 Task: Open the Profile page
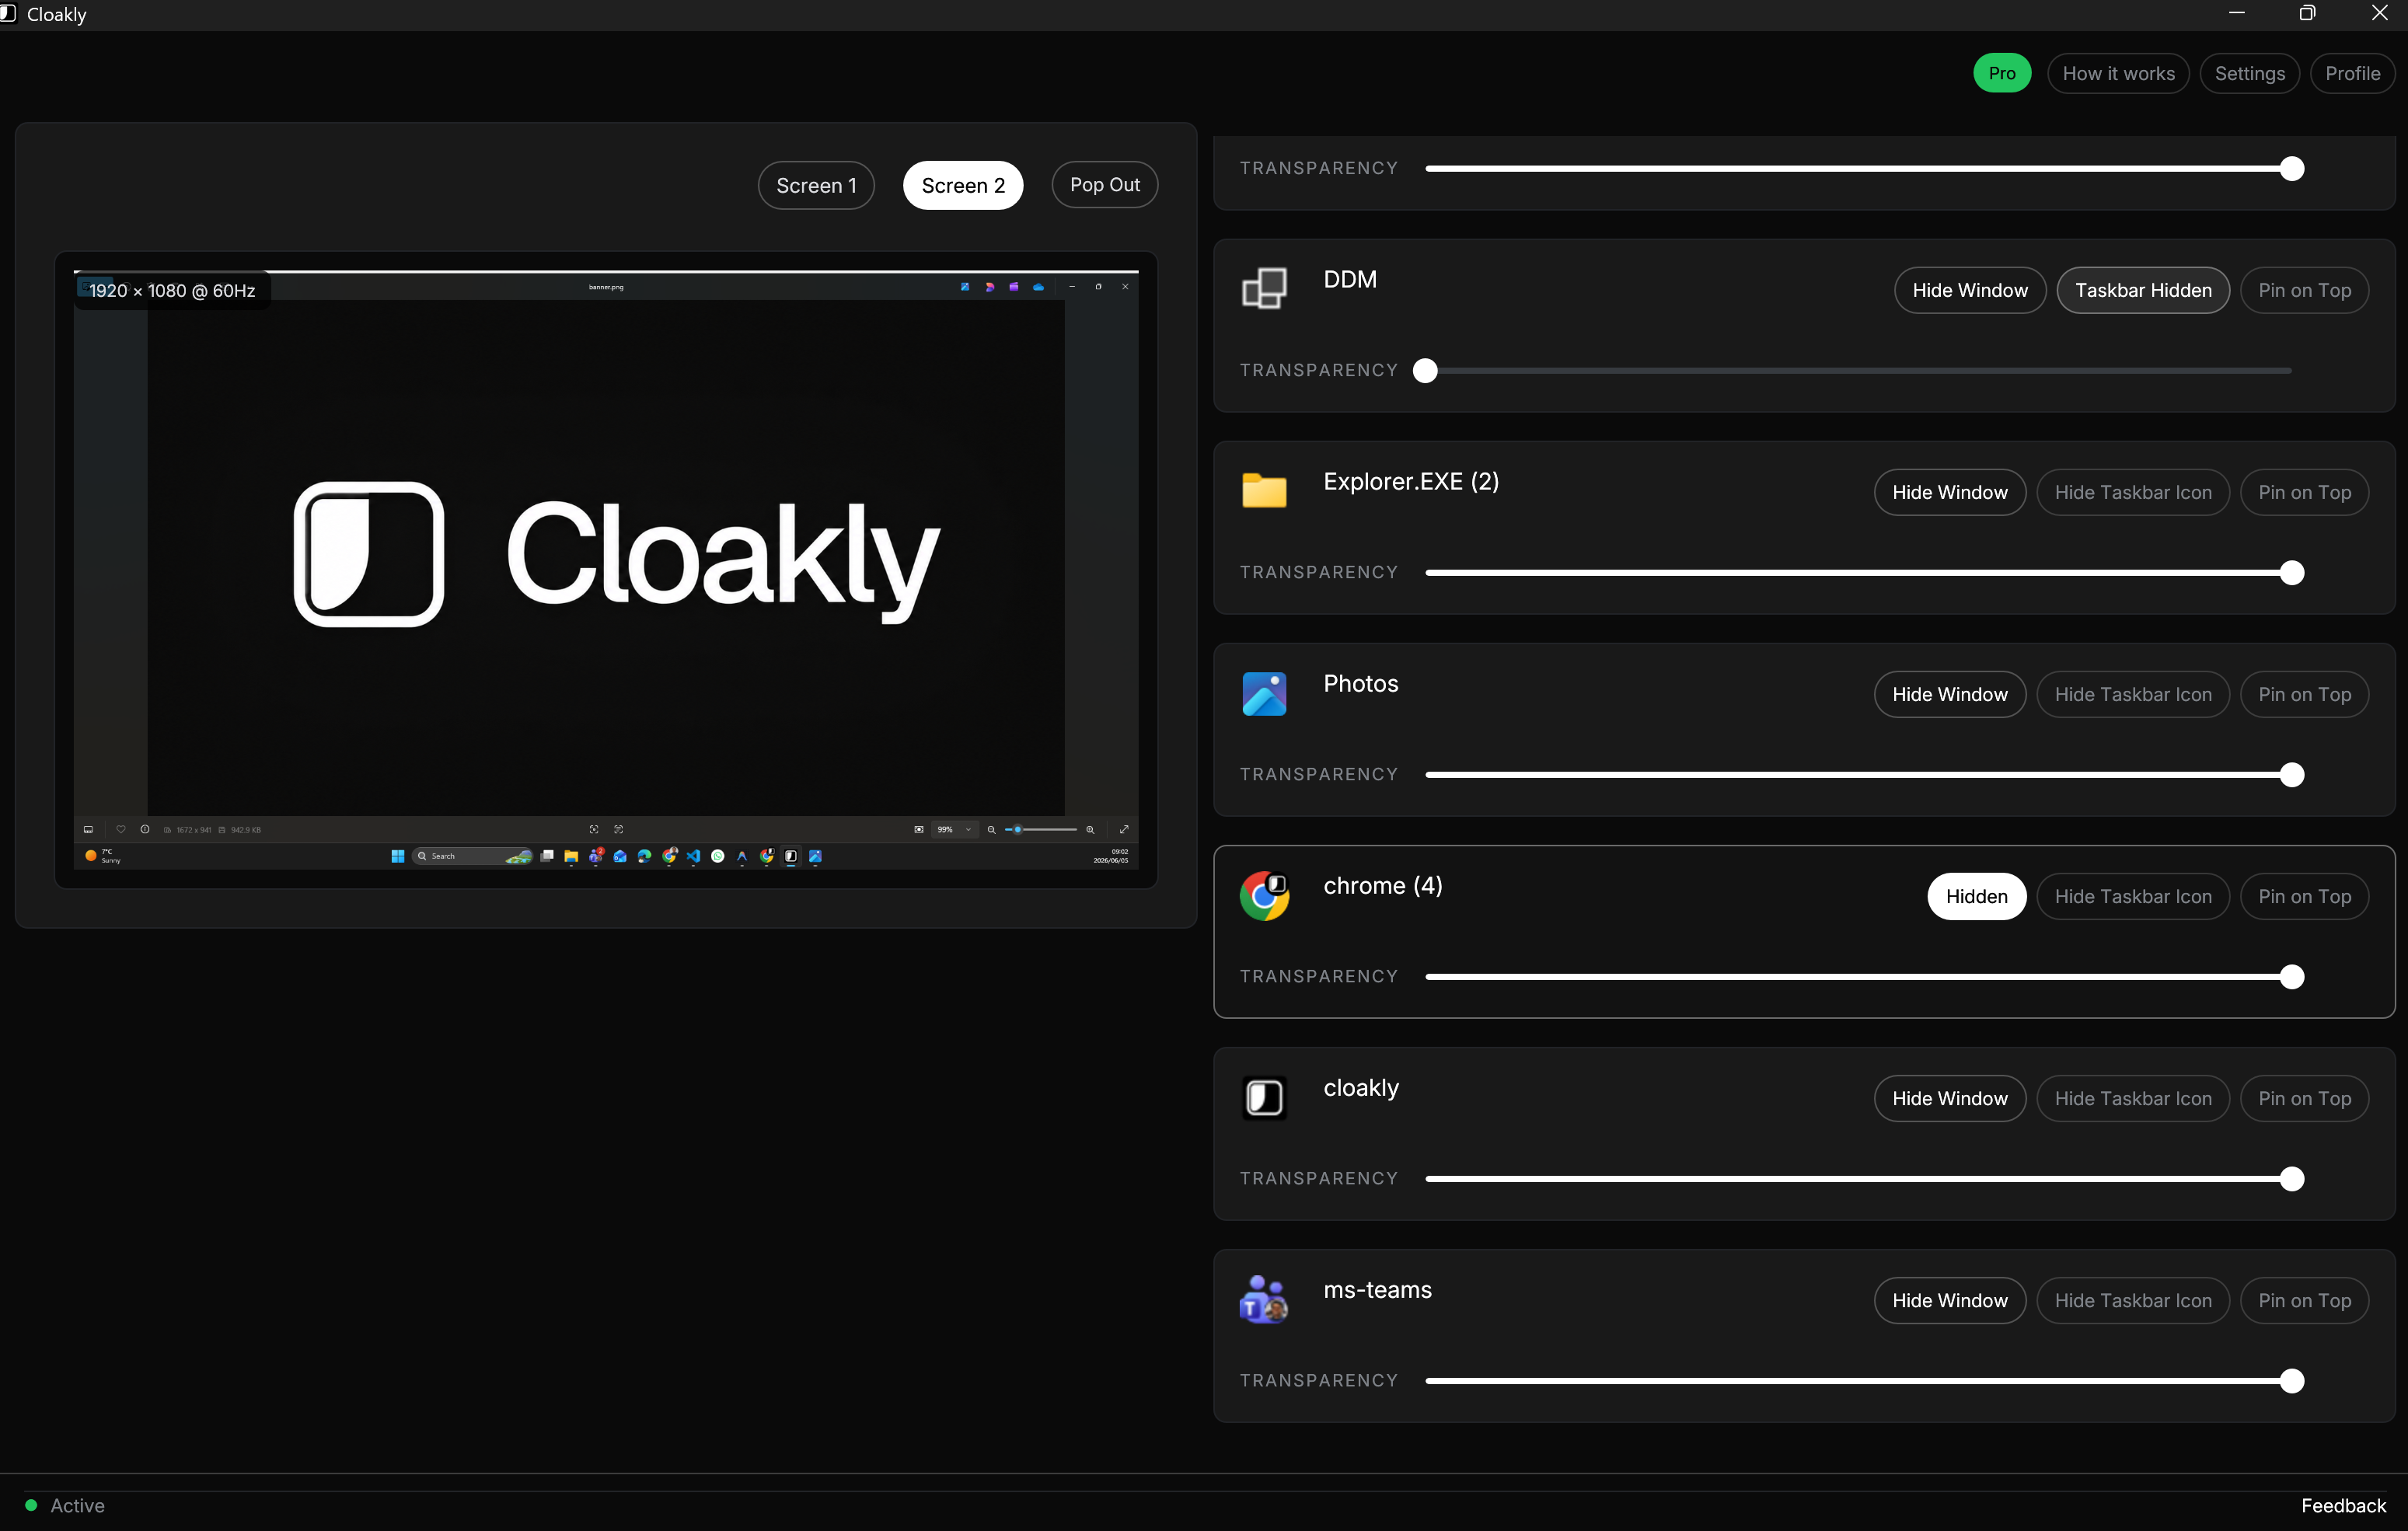click(2353, 73)
